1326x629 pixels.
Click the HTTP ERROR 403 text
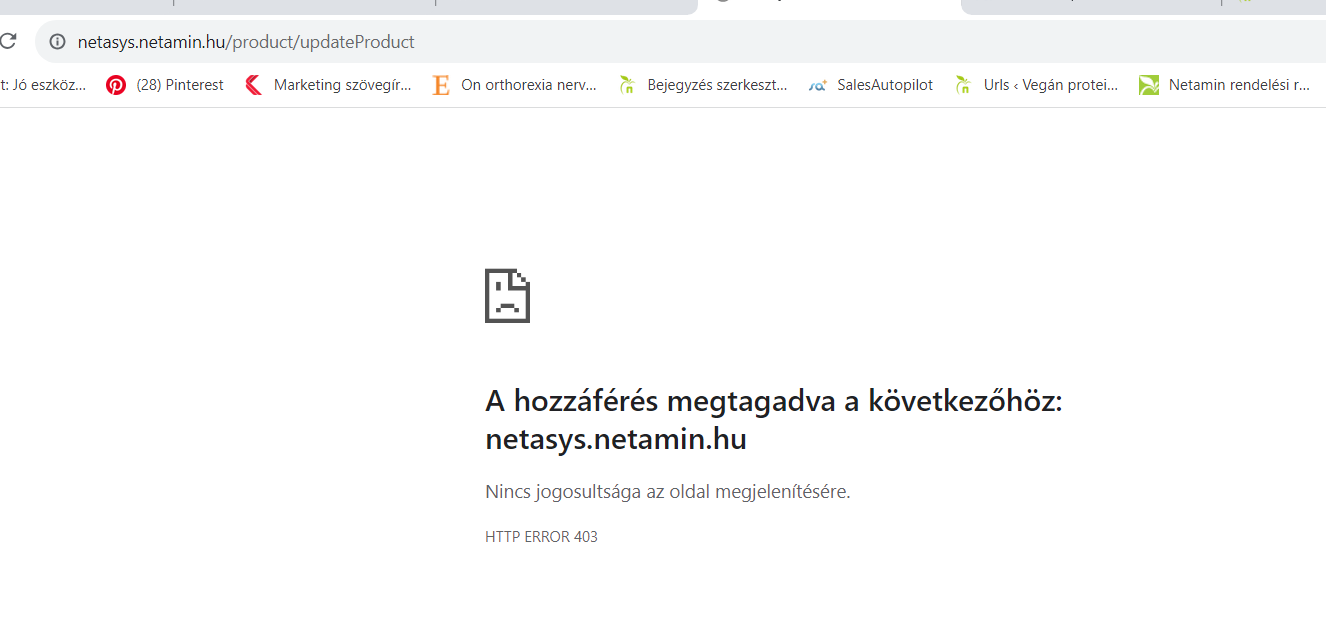[x=541, y=537]
